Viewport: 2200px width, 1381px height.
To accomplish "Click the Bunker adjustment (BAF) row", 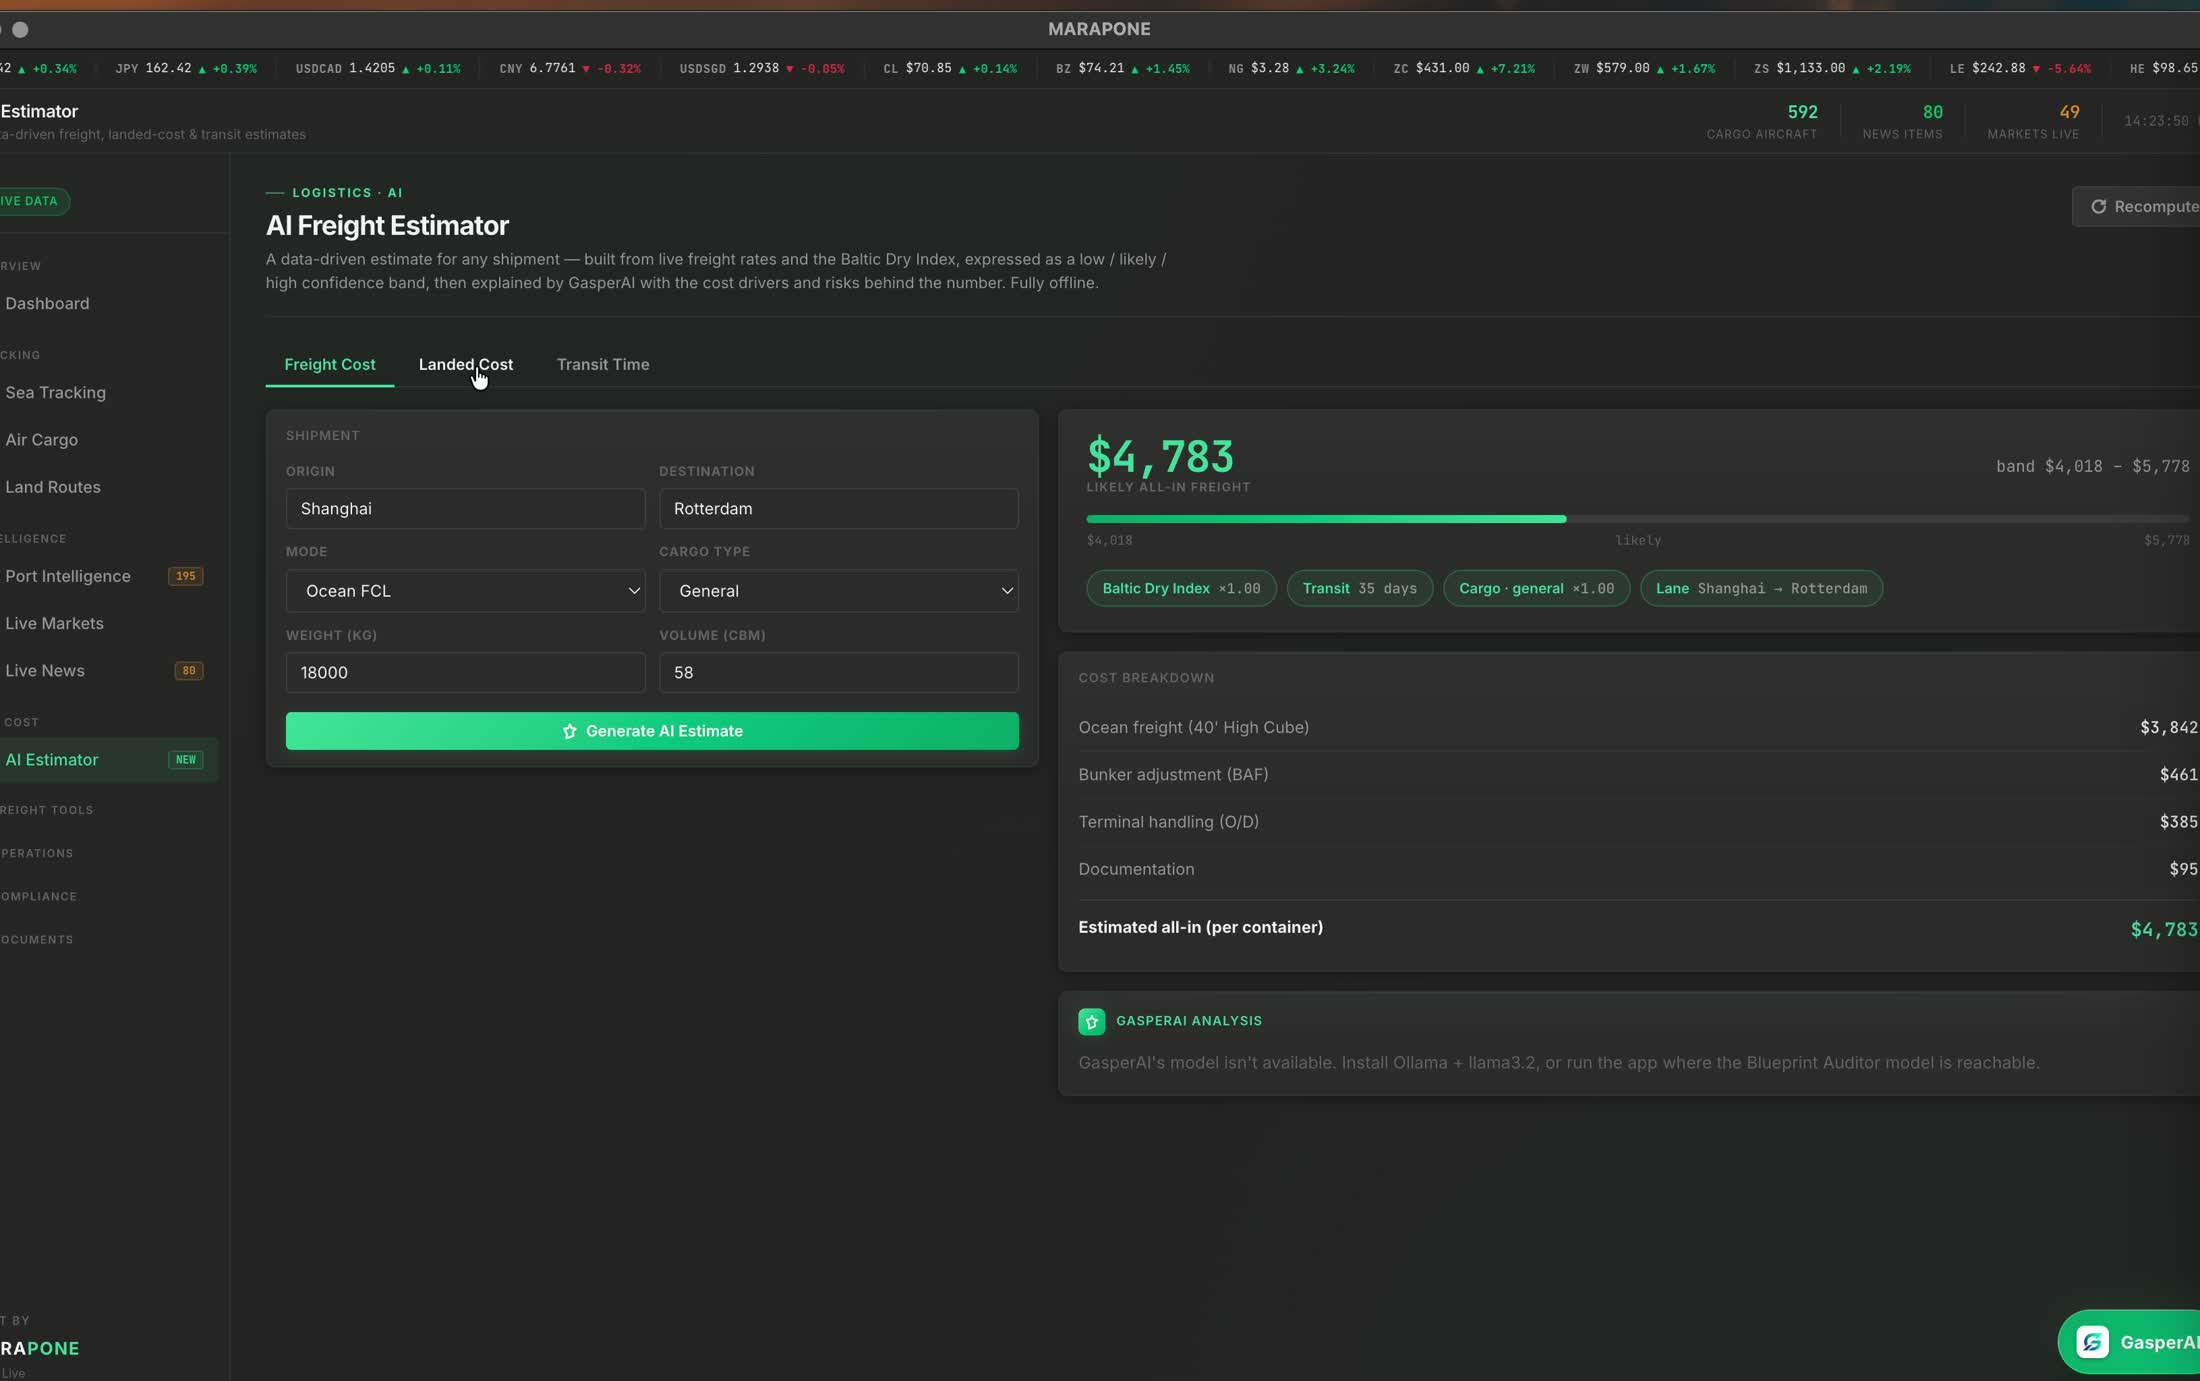I will tap(1638, 775).
